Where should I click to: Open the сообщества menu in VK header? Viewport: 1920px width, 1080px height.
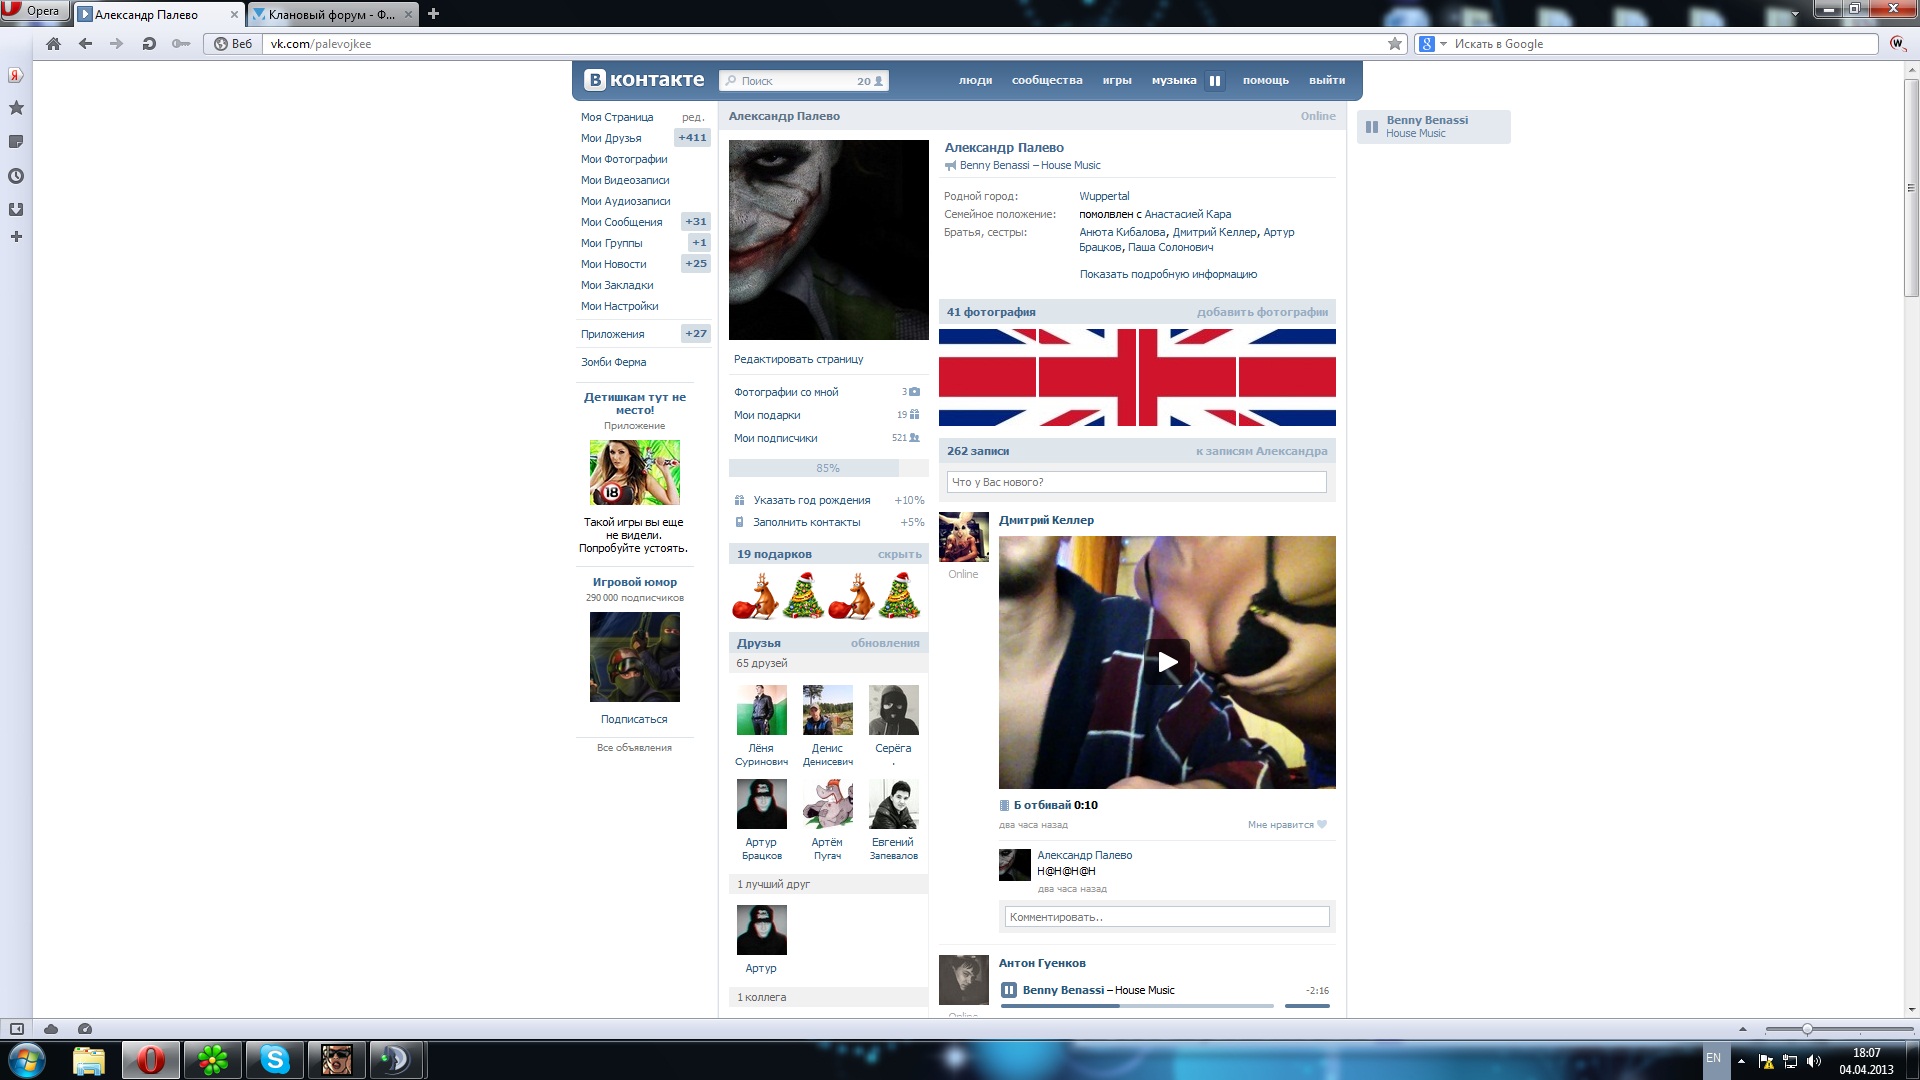(1046, 80)
